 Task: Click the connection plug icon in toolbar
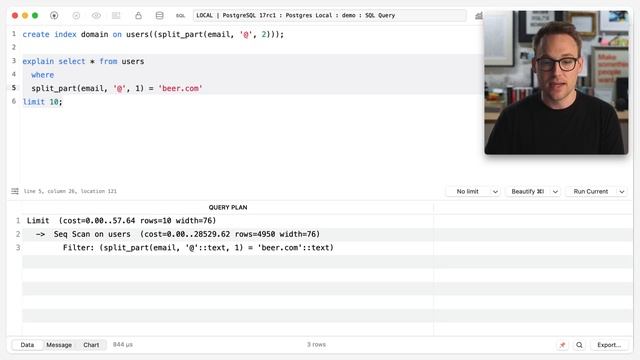tap(54, 16)
